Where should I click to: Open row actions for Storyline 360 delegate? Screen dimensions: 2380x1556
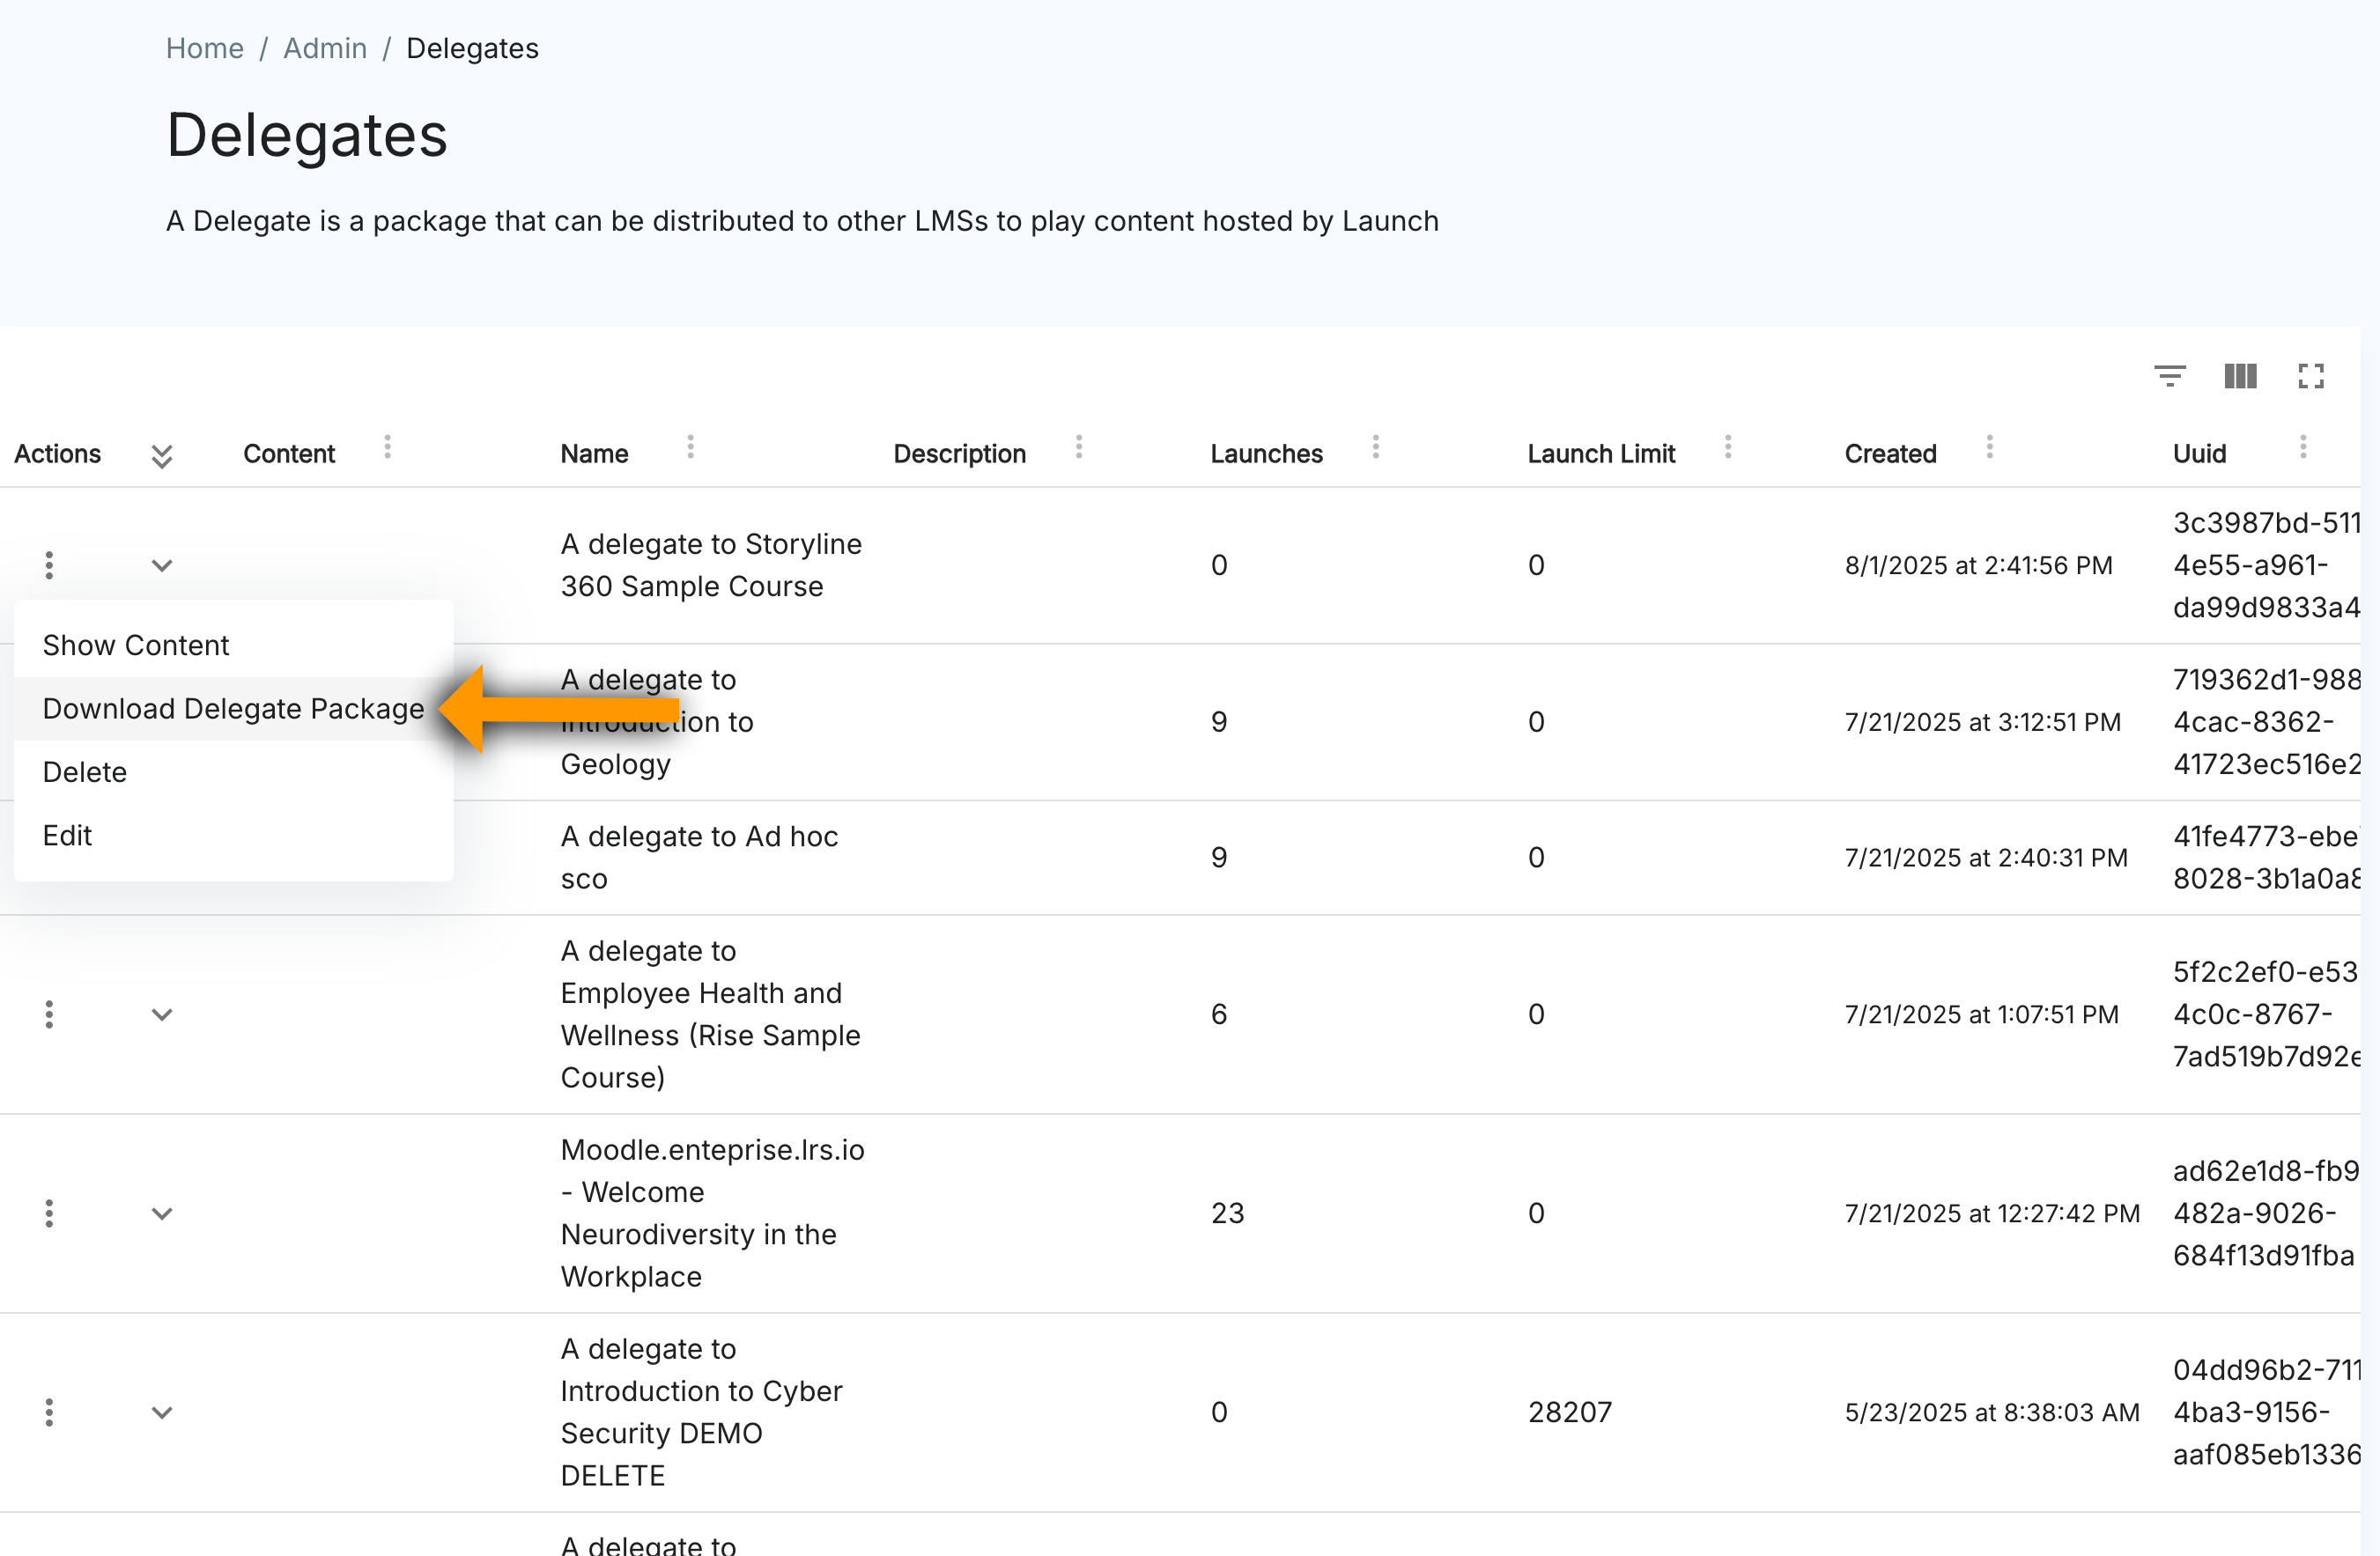[49, 565]
